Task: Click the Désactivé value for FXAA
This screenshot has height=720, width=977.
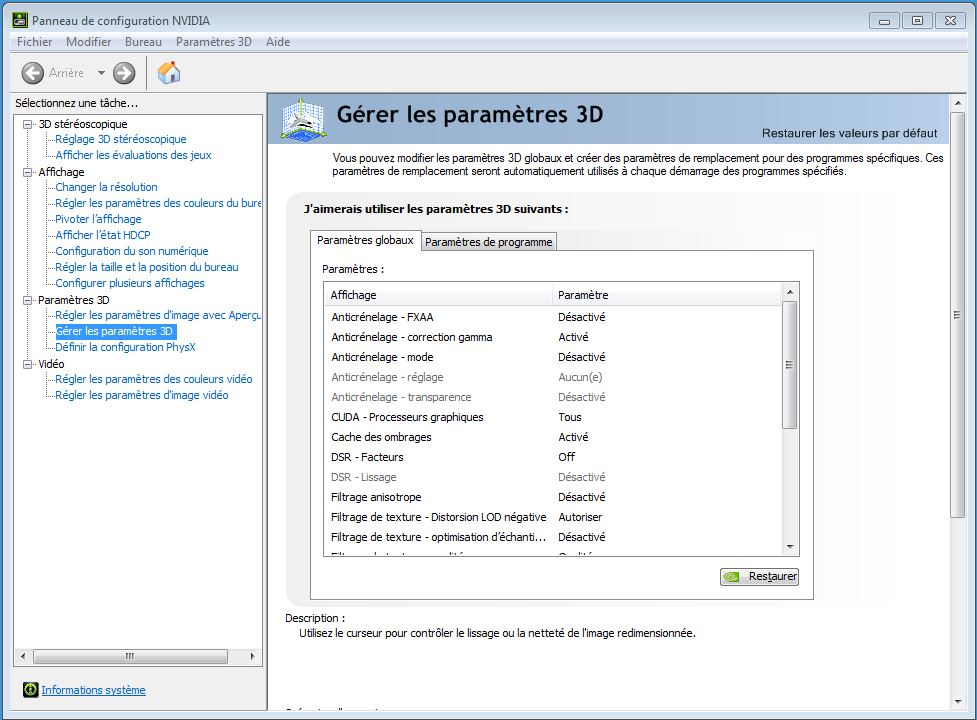Action: (582, 317)
